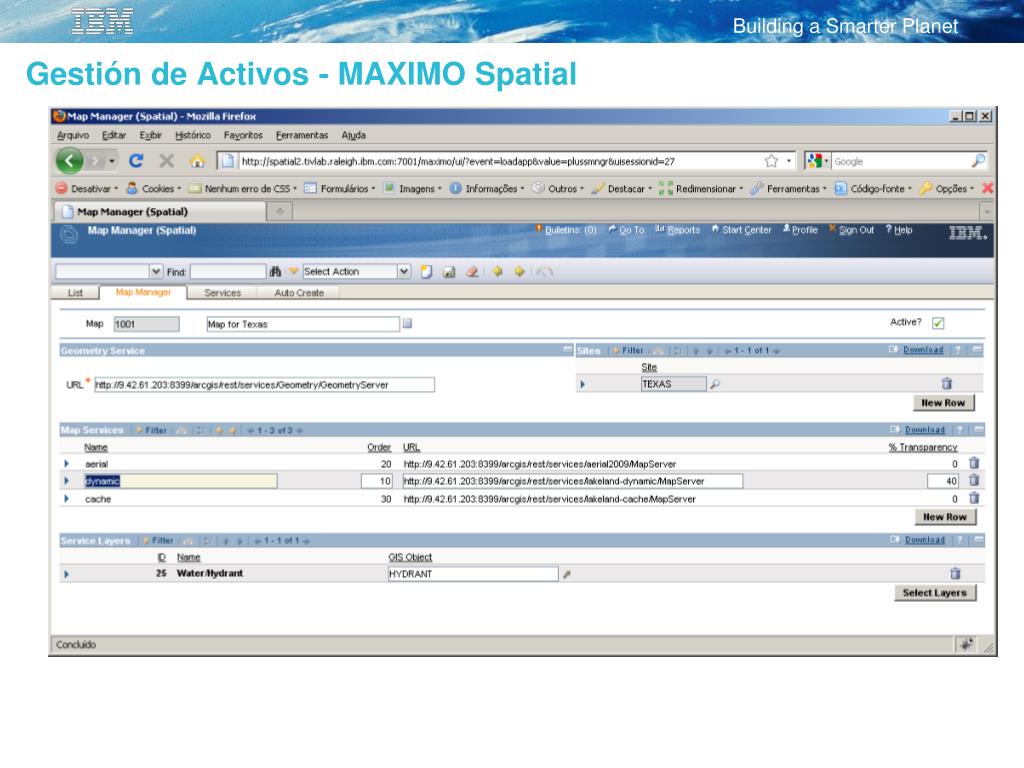Click New Row button under Map Services
The width and height of the screenshot is (1024, 768).
(944, 517)
